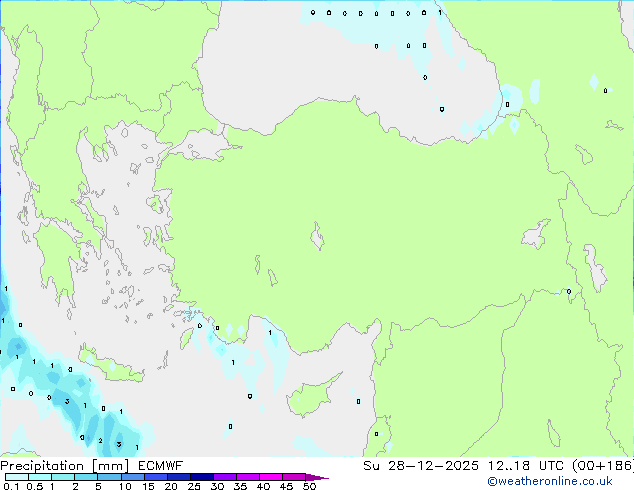The width and height of the screenshot is (634, 490).
Task: Click the '50' legend scale label
Action: [x=309, y=486]
